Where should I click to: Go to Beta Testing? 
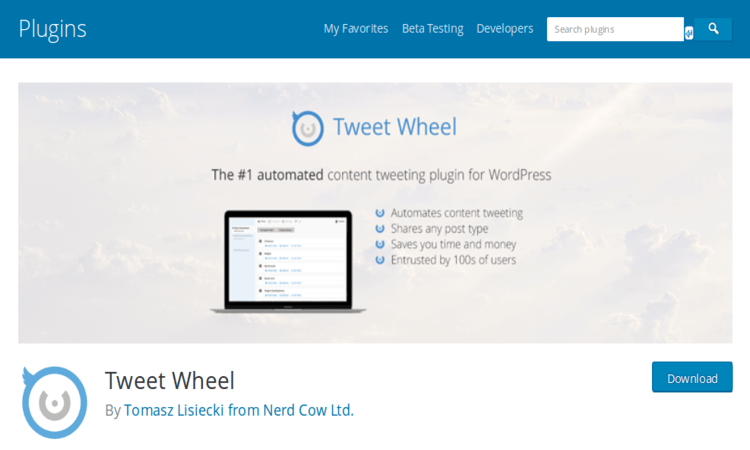432,29
